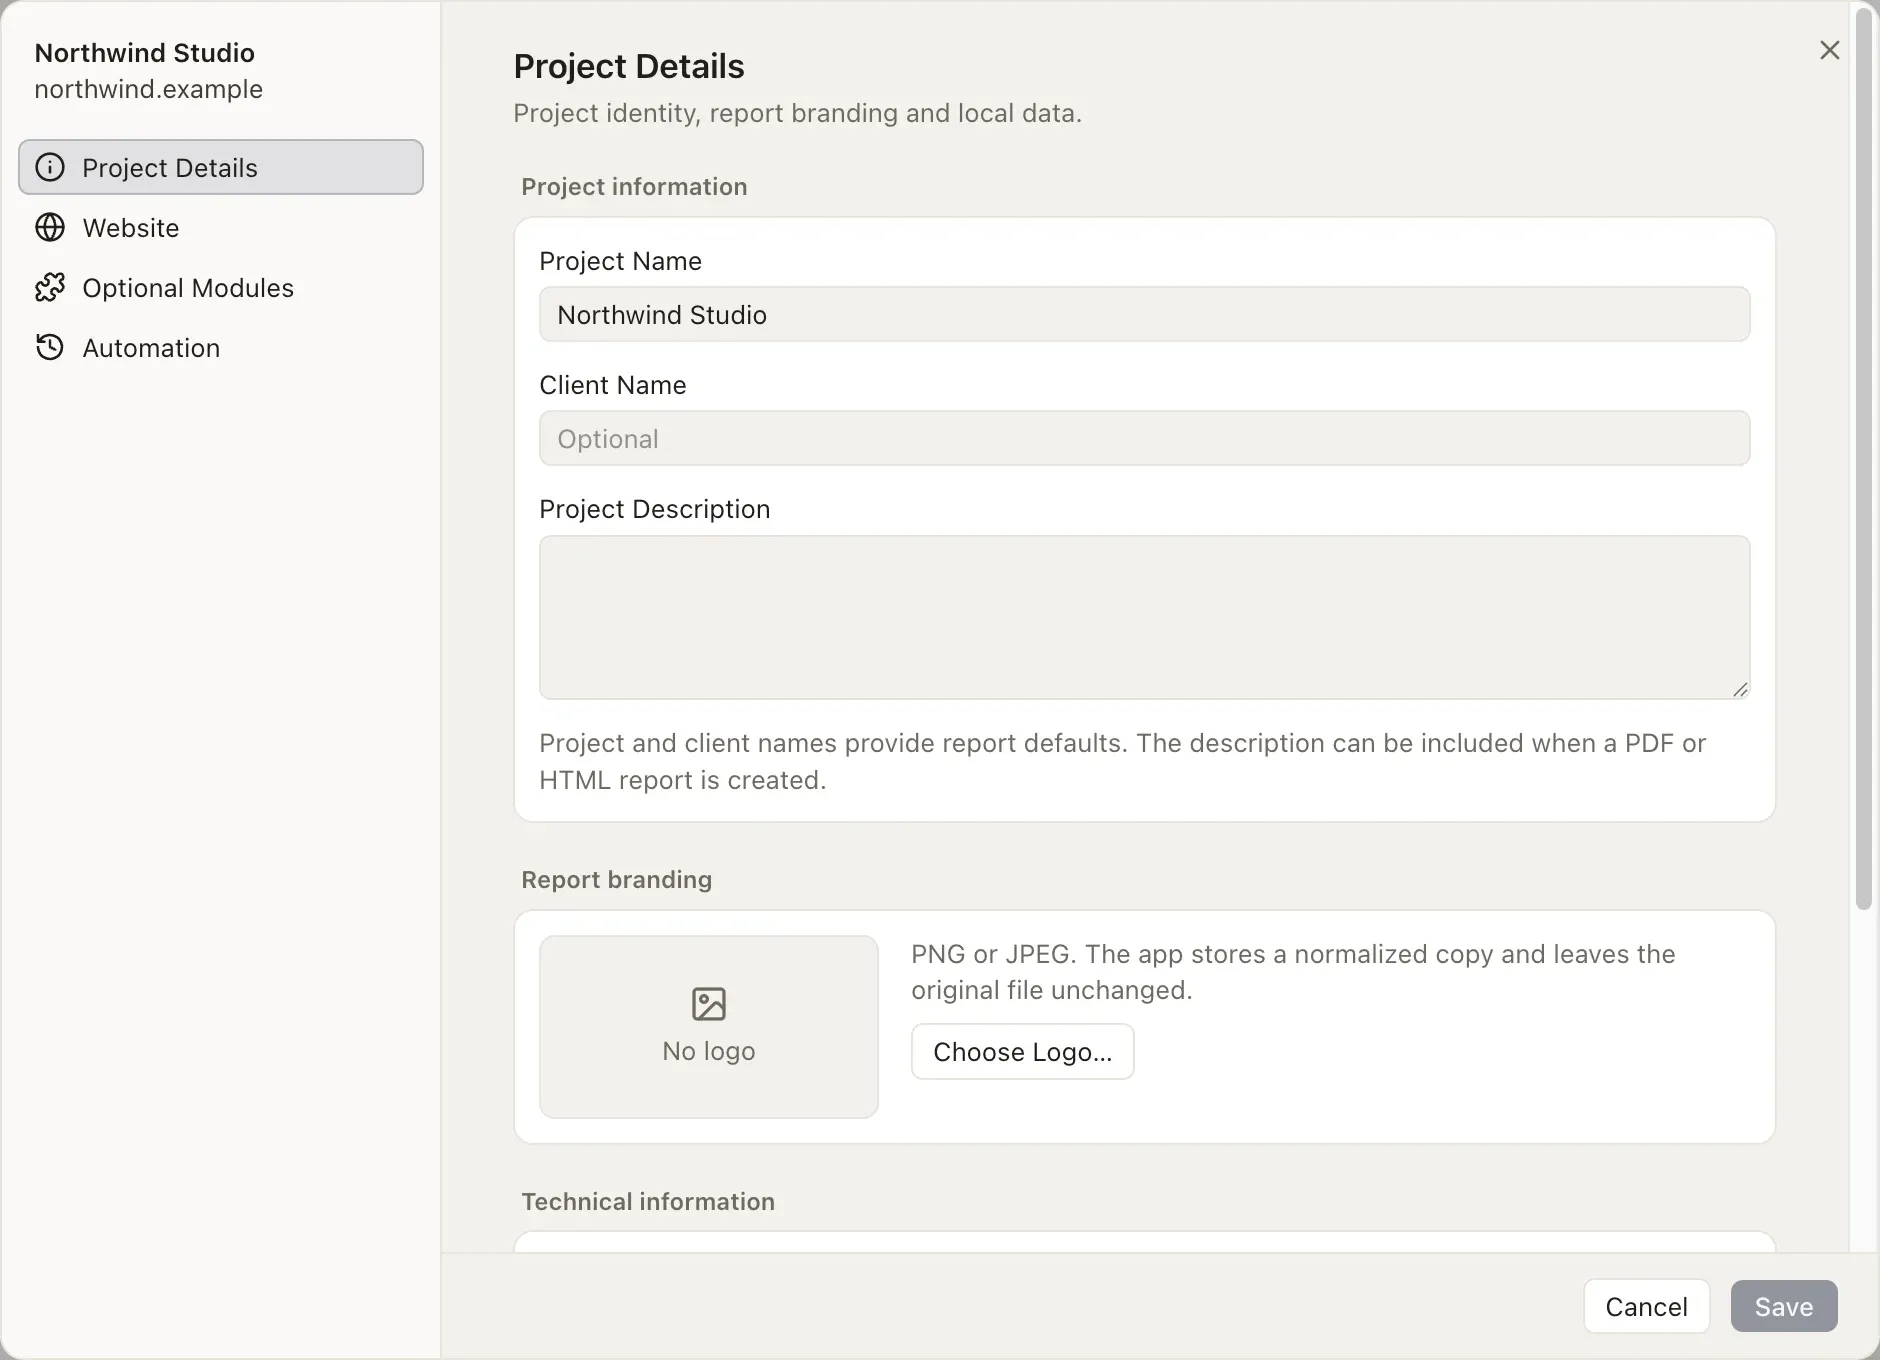The height and width of the screenshot is (1360, 1880).
Task: Click the vertical scrollbar on the right
Action: [1863, 460]
